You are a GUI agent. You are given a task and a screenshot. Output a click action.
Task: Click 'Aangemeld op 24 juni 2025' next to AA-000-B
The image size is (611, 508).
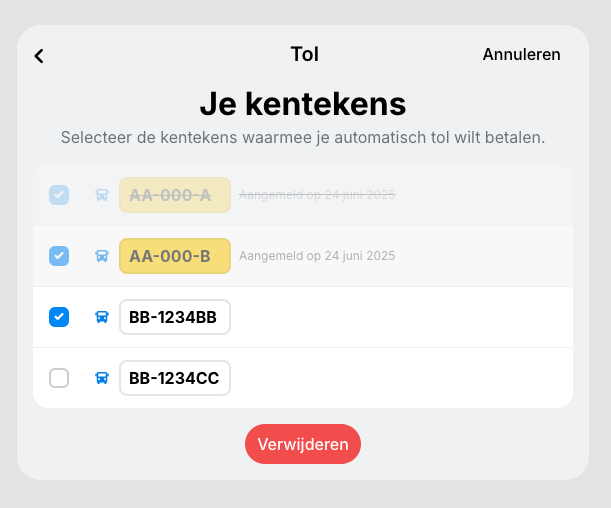(317, 256)
